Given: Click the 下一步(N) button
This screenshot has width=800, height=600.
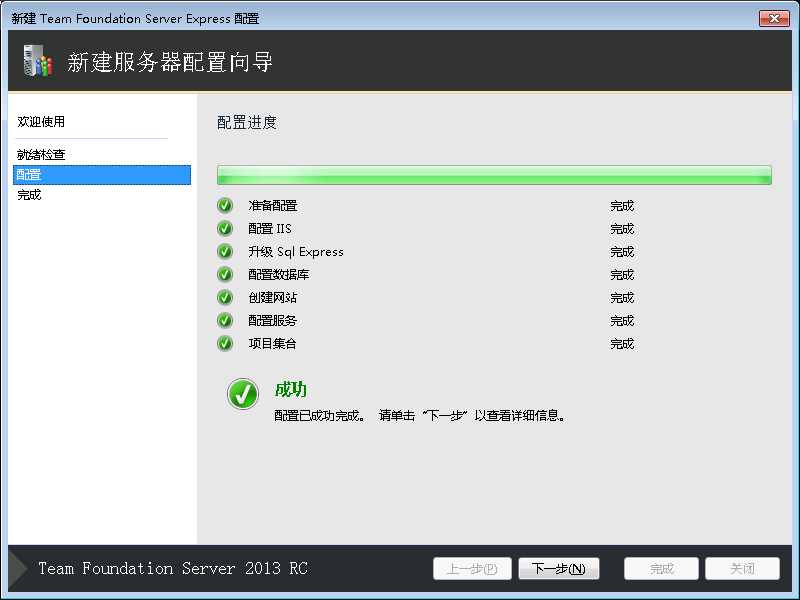Looking at the screenshot, I should pos(559,568).
